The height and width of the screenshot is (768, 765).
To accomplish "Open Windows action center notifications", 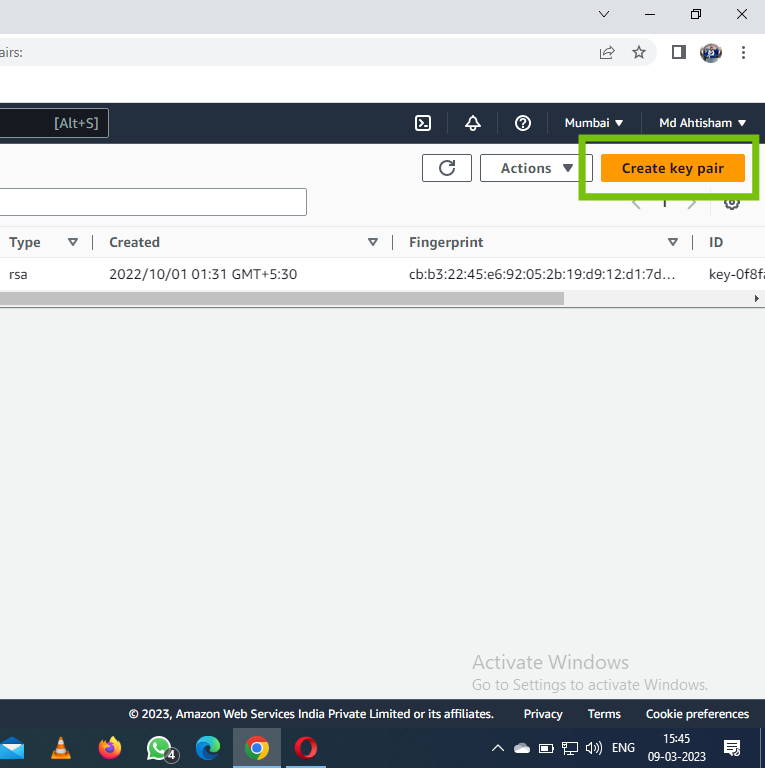I will tap(732, 748).
